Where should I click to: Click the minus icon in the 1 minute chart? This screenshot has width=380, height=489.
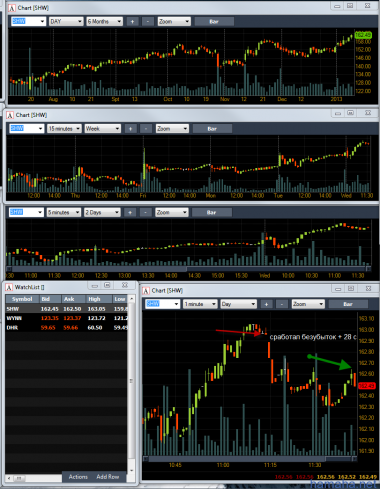[282, 304]
